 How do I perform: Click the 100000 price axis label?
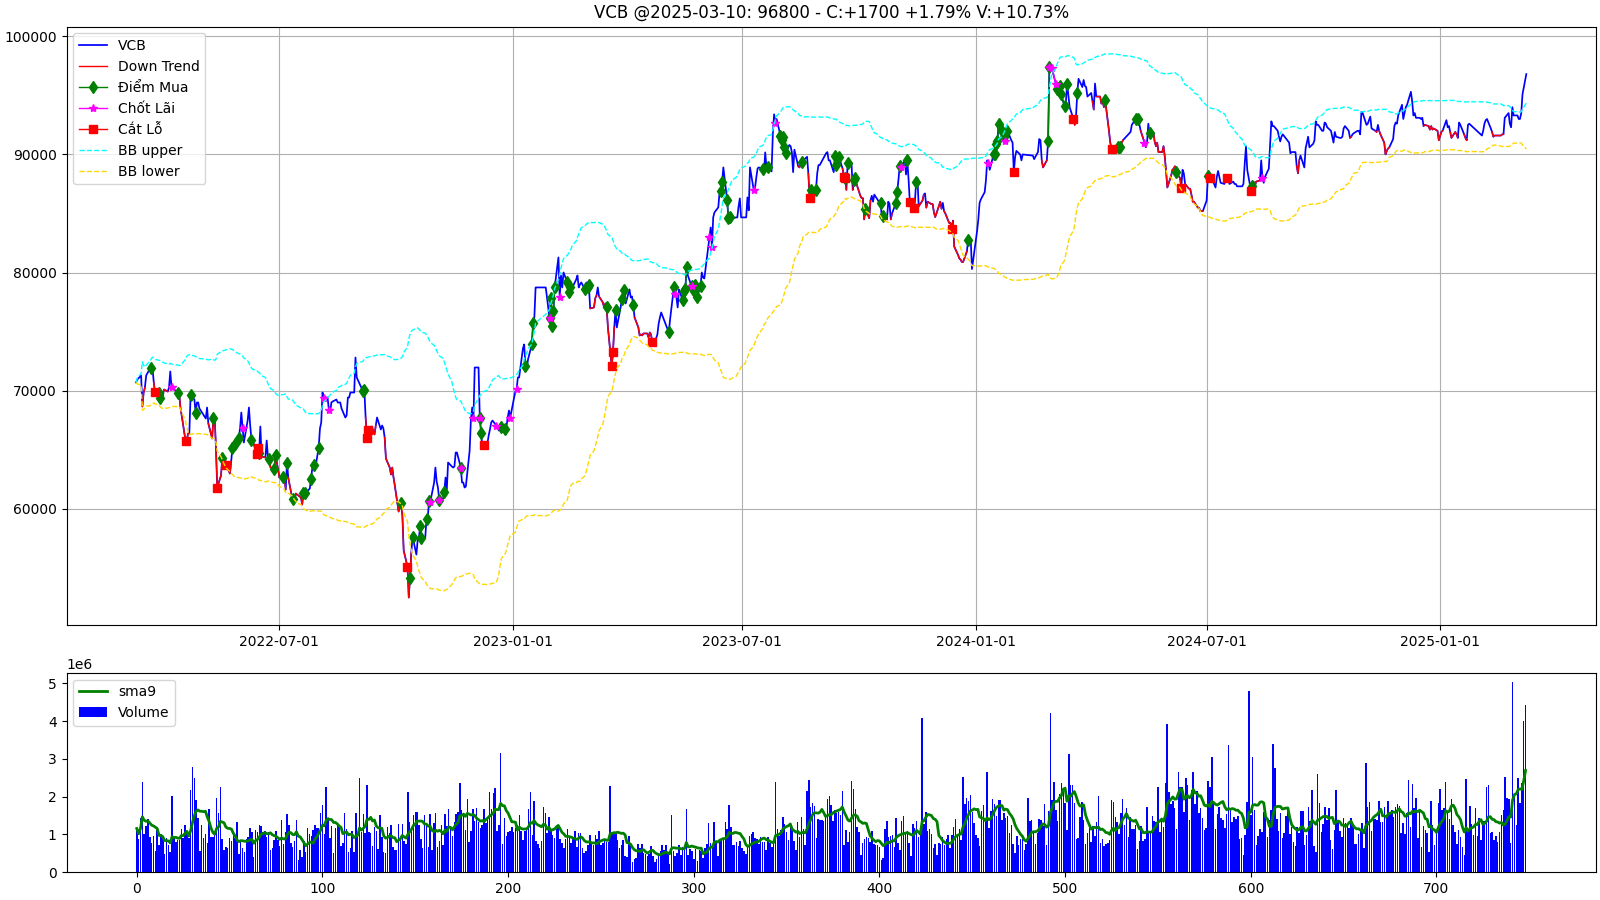[31, 37]
